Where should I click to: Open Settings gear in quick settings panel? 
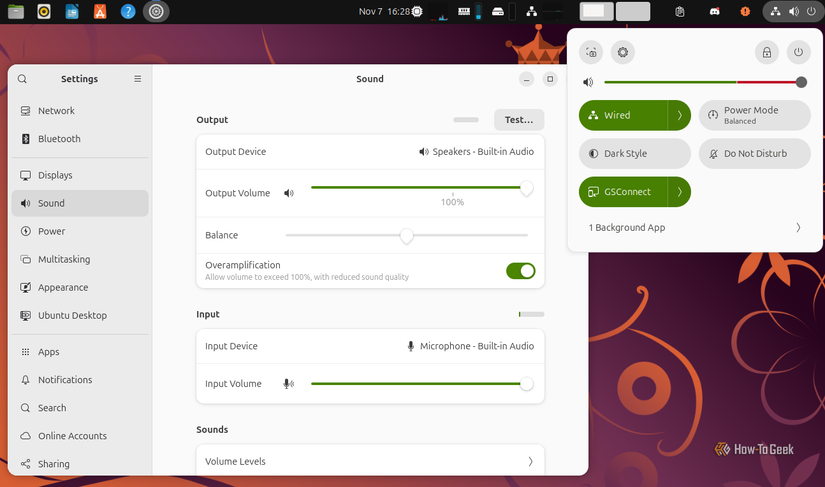click(x=623, y=52)
